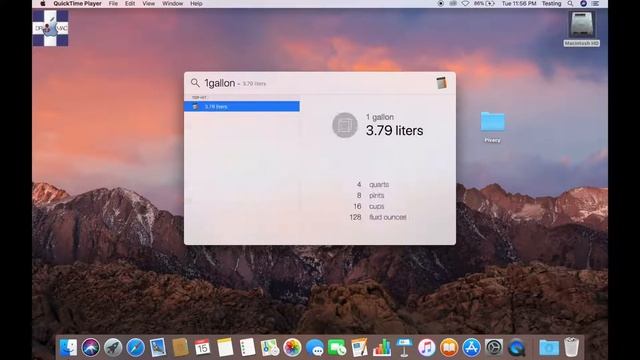Open the blue folder stack in Dock
The height and width of the screenshot is (360, 640).
549,348
